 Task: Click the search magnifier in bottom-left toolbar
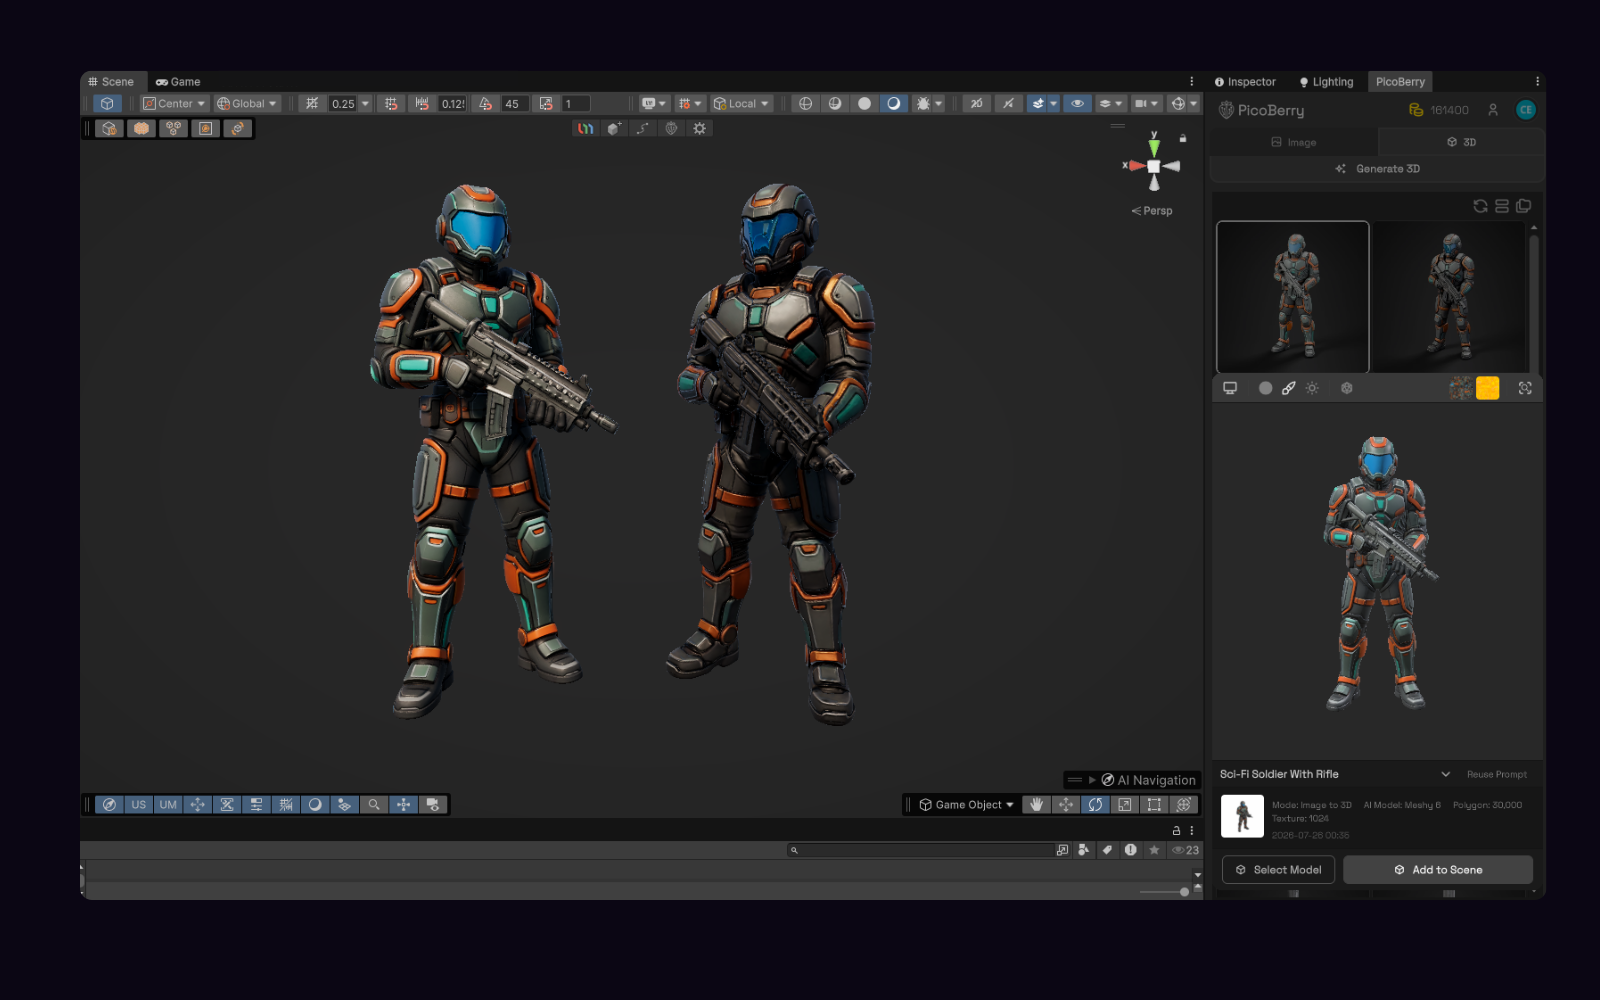pyautogui.click(x=374, y=804)
